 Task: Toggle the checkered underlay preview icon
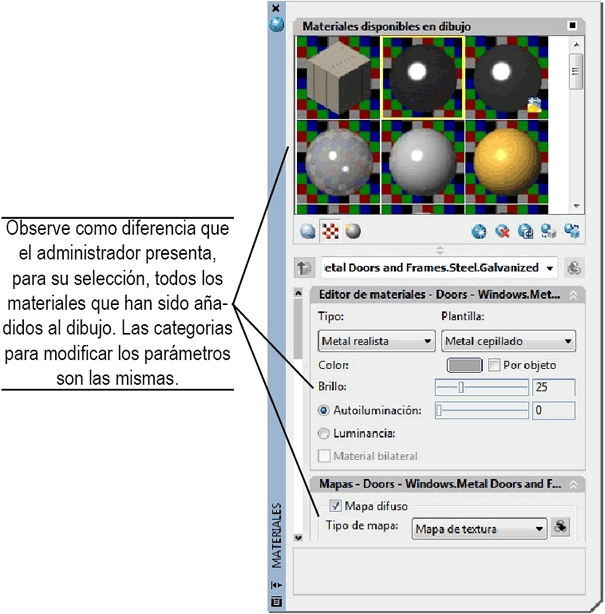331,232
